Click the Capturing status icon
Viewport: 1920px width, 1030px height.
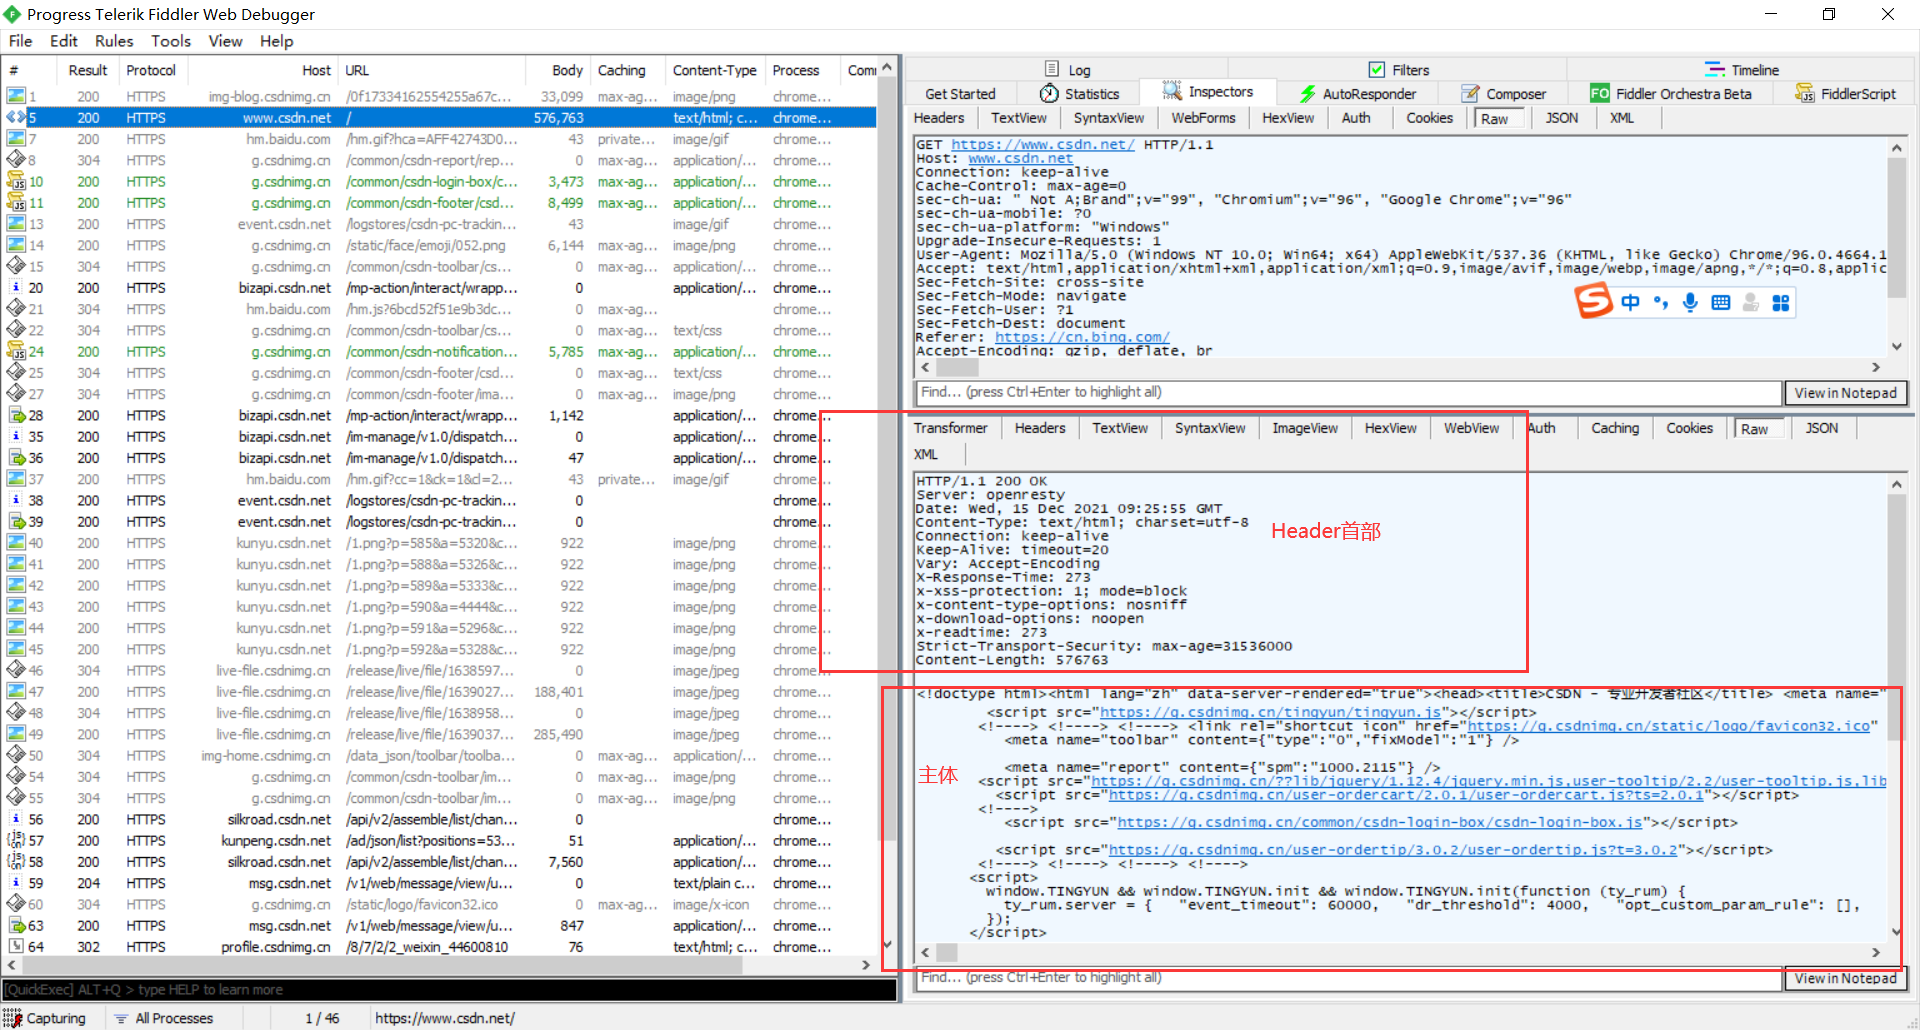click(12, 1018)
